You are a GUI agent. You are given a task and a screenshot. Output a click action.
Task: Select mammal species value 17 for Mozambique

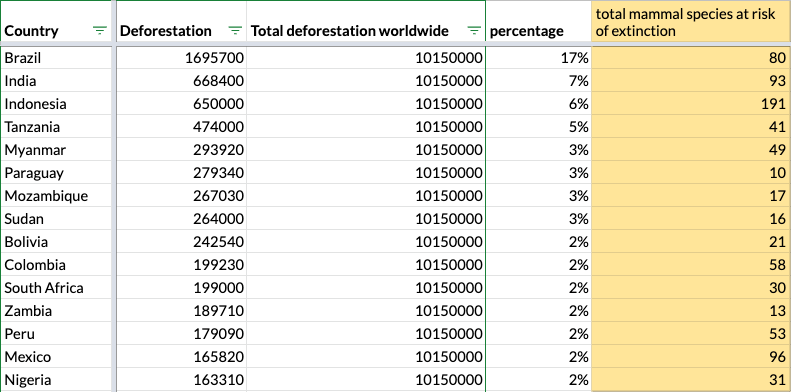click(x=691, y=195)
